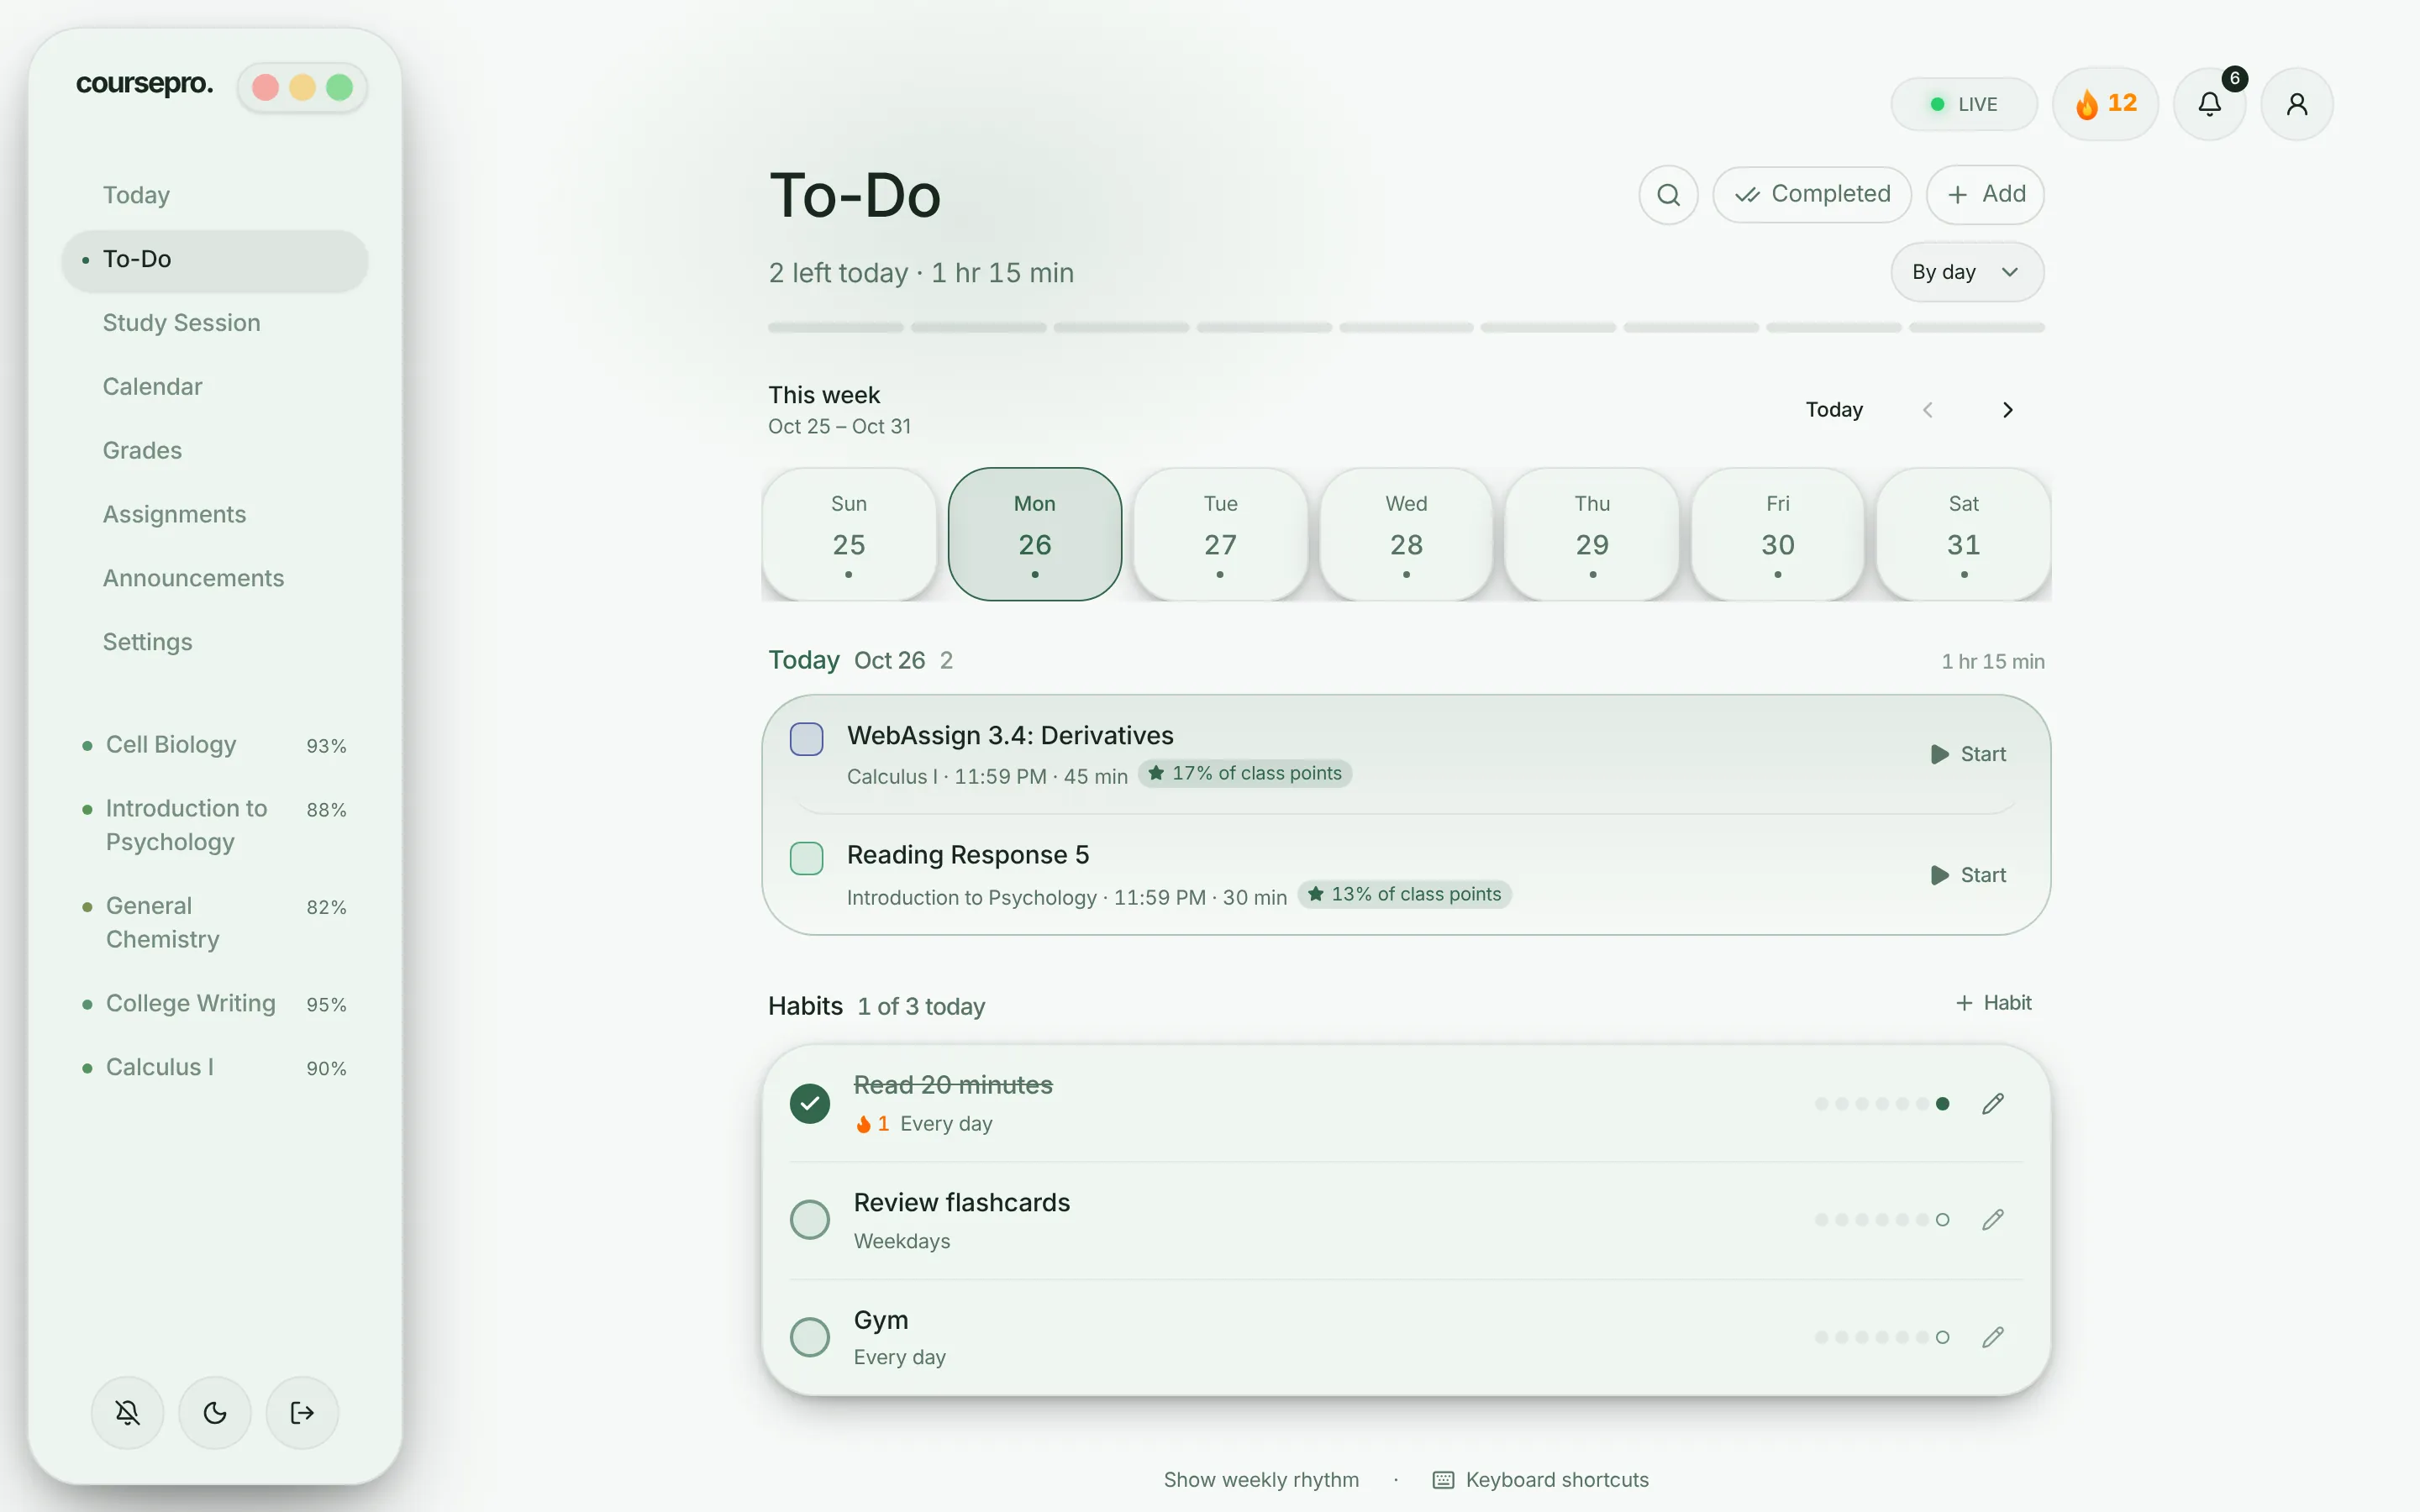Select Fri 30 in the week strip
Image resolution: width=2420 pixels, height=1512 pixels.
(x=1777, y=534)
